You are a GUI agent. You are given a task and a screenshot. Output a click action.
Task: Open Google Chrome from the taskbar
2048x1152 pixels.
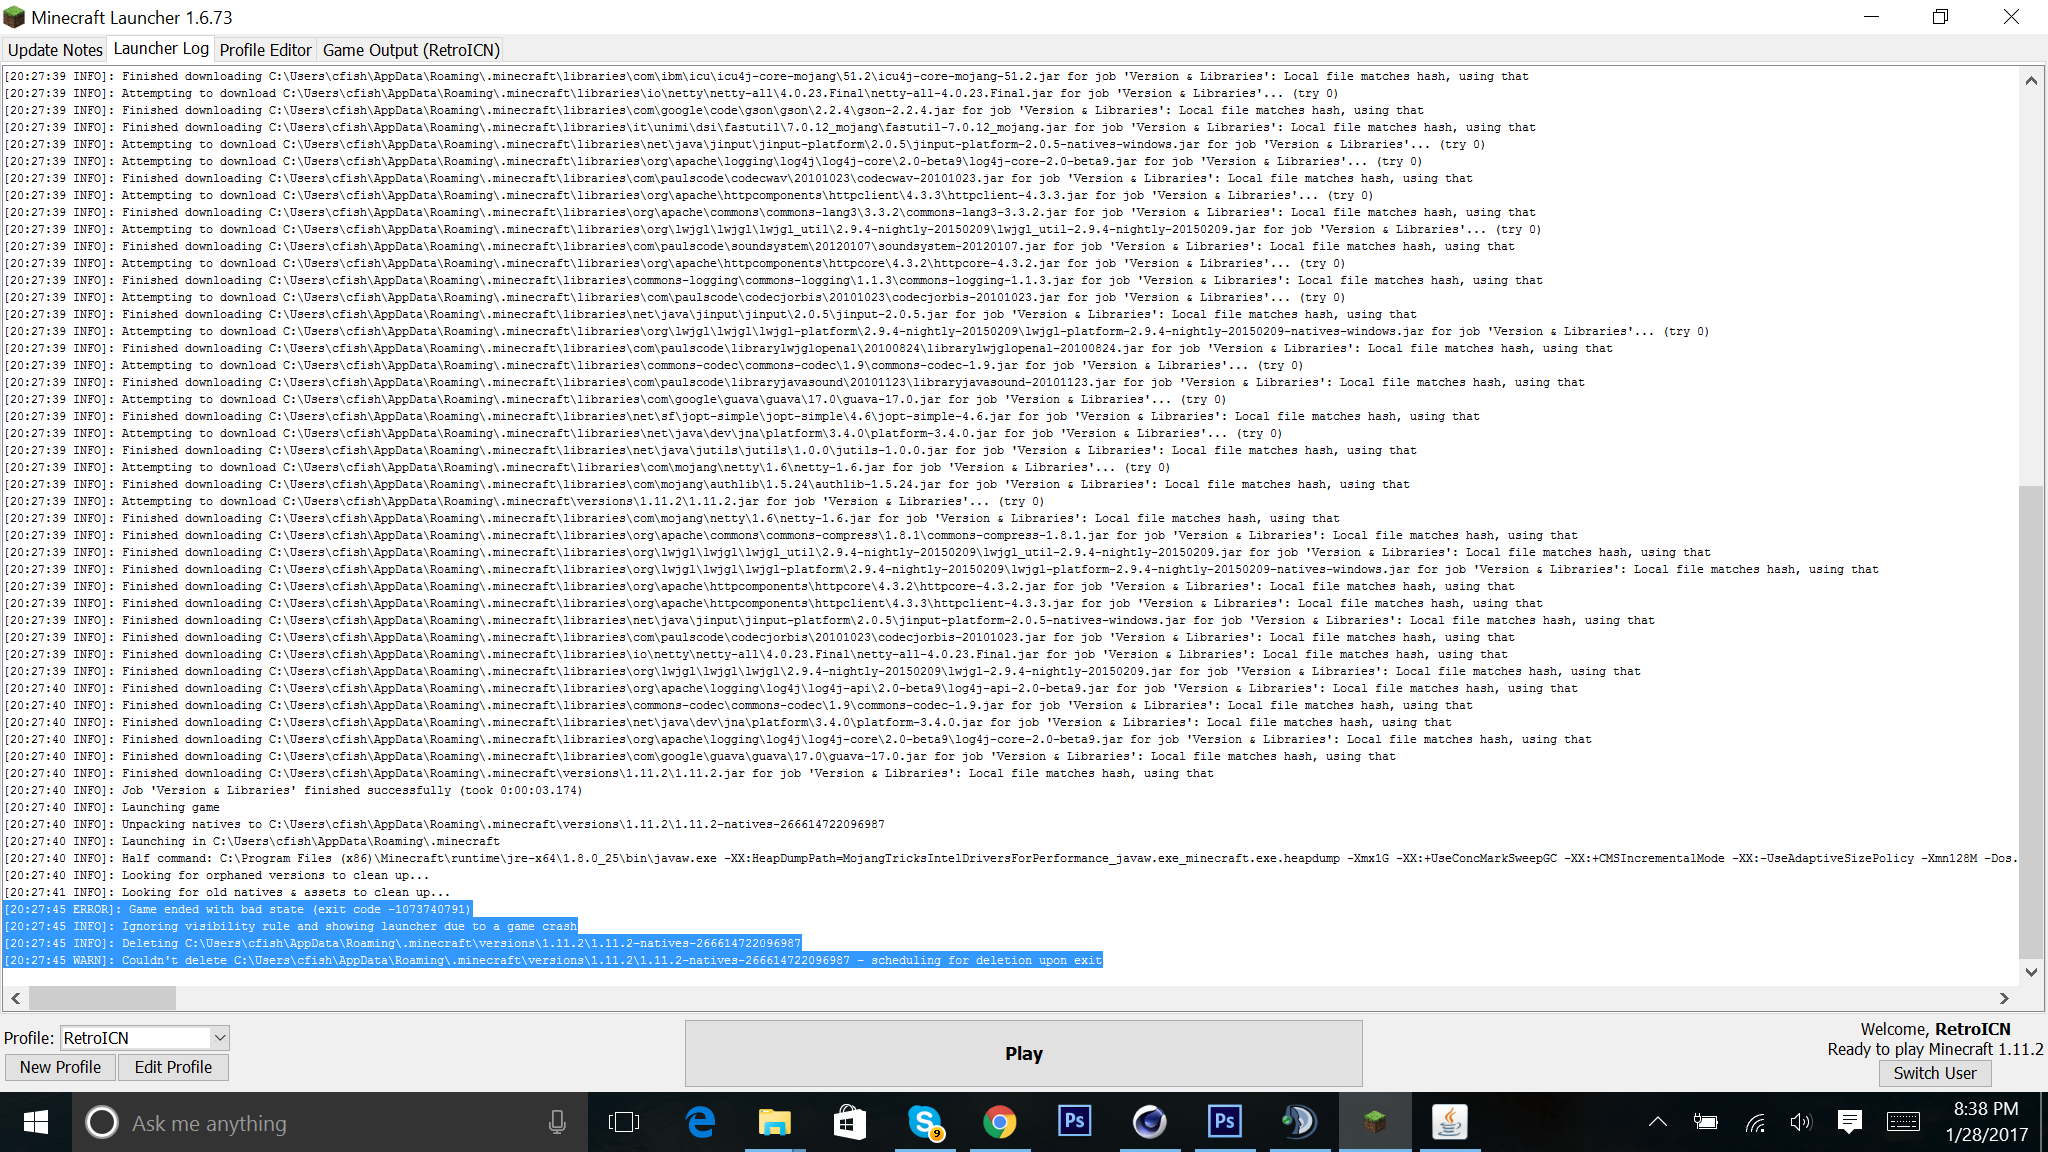(x=999, y=1122)
